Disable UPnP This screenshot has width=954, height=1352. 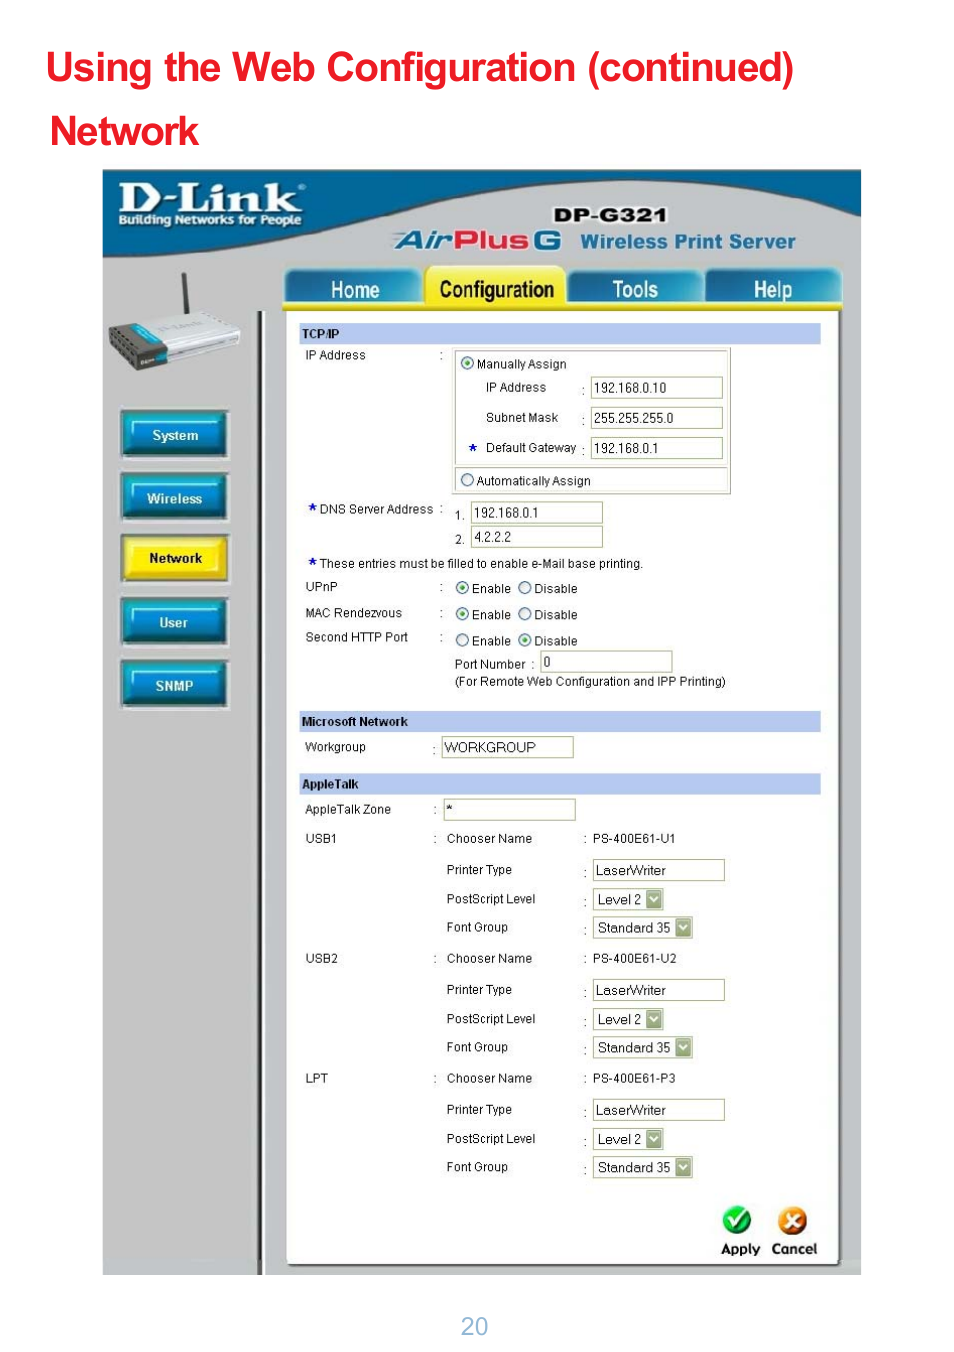pos(524,588)
